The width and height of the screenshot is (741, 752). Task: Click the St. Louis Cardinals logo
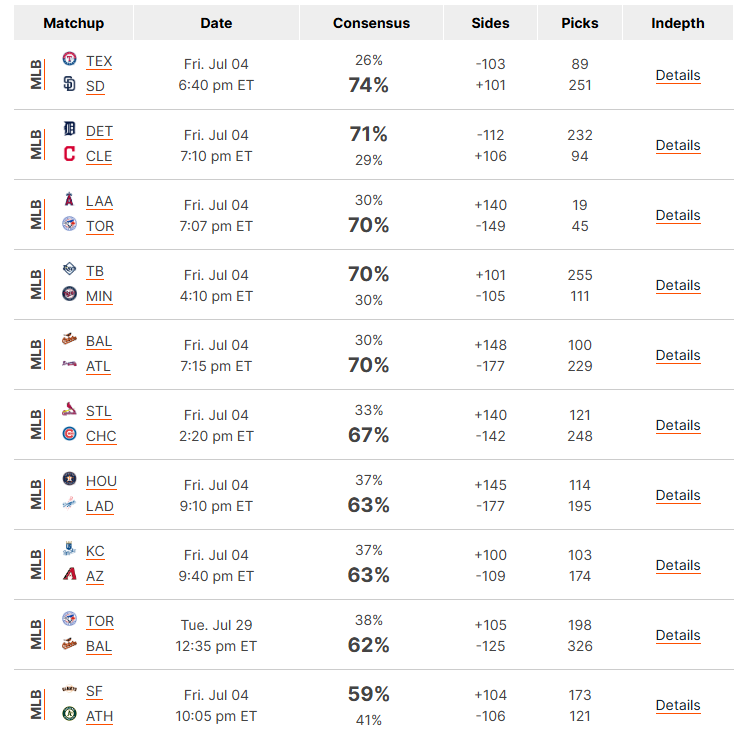(70, 409)
